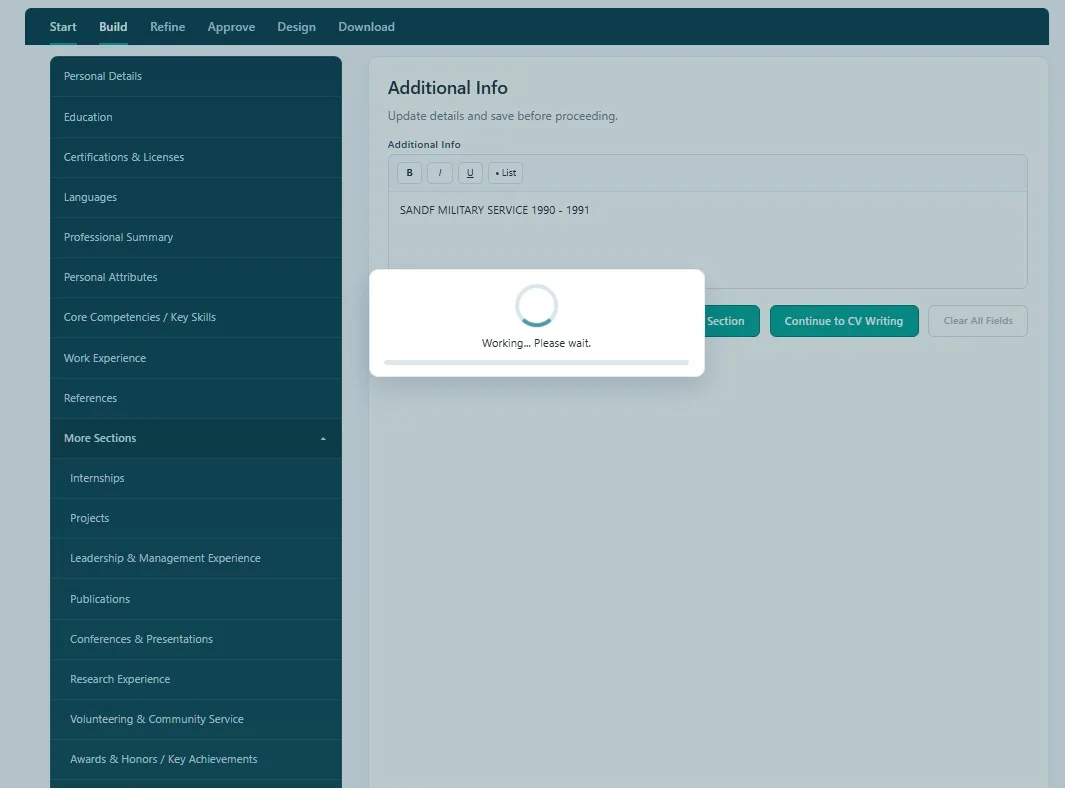Image resolution: width=1065 pixels, height=790 pixels.
Task: Click the 'SANDF MILITARY SERVICE 1990 - 1991' text
Action: tap(494, 210)
